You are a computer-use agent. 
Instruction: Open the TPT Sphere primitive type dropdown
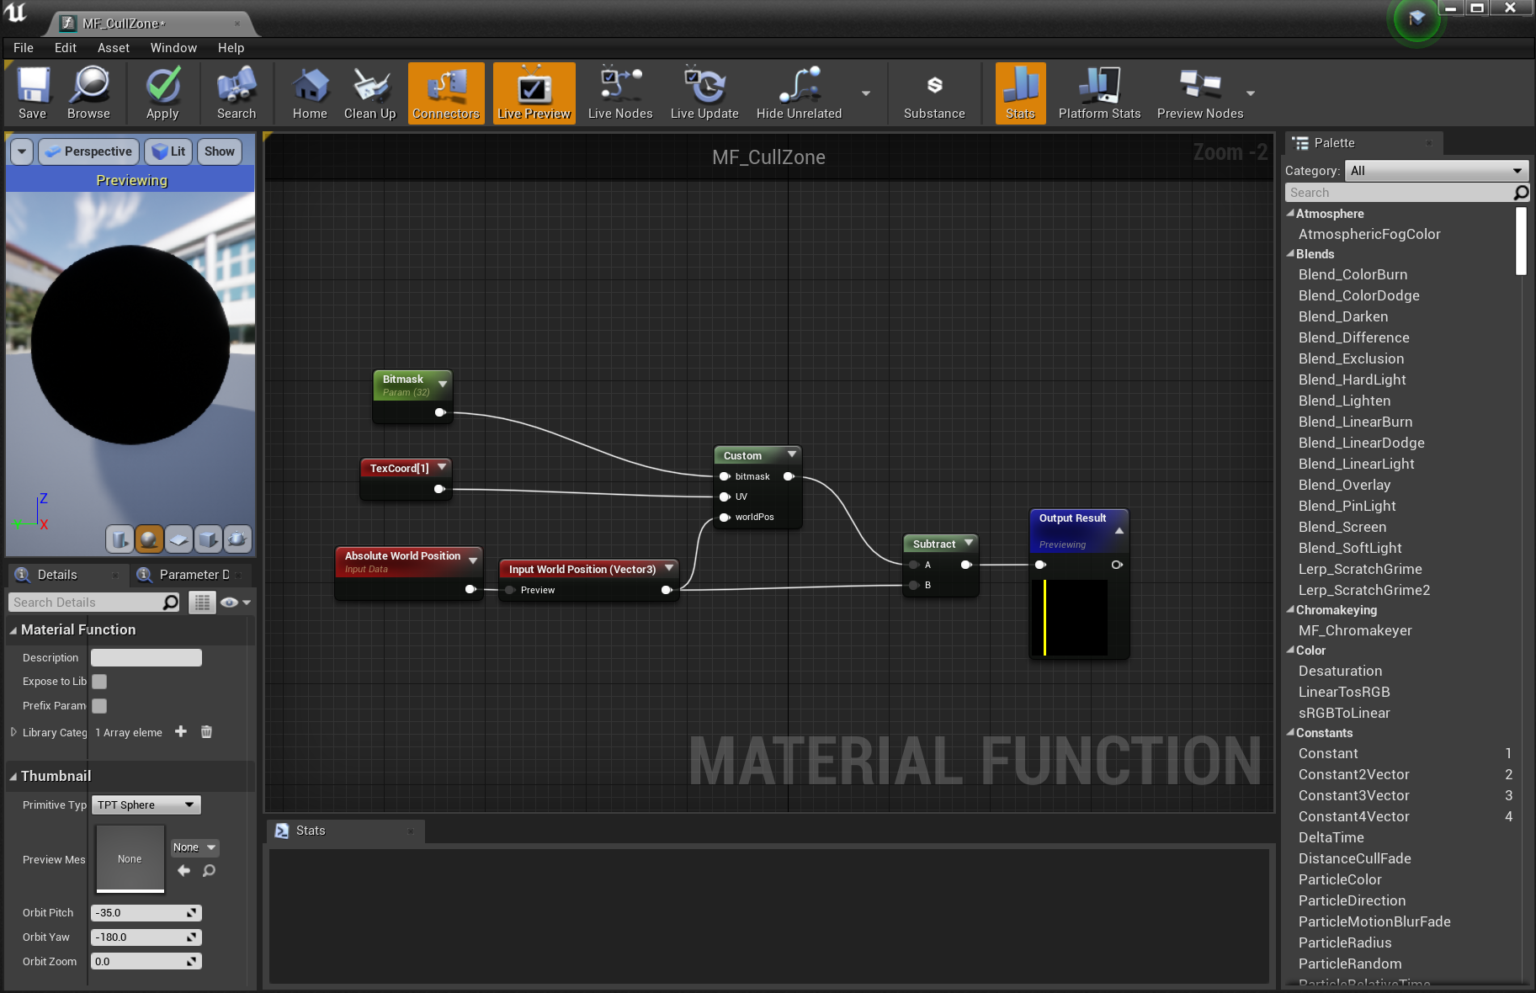145,804
